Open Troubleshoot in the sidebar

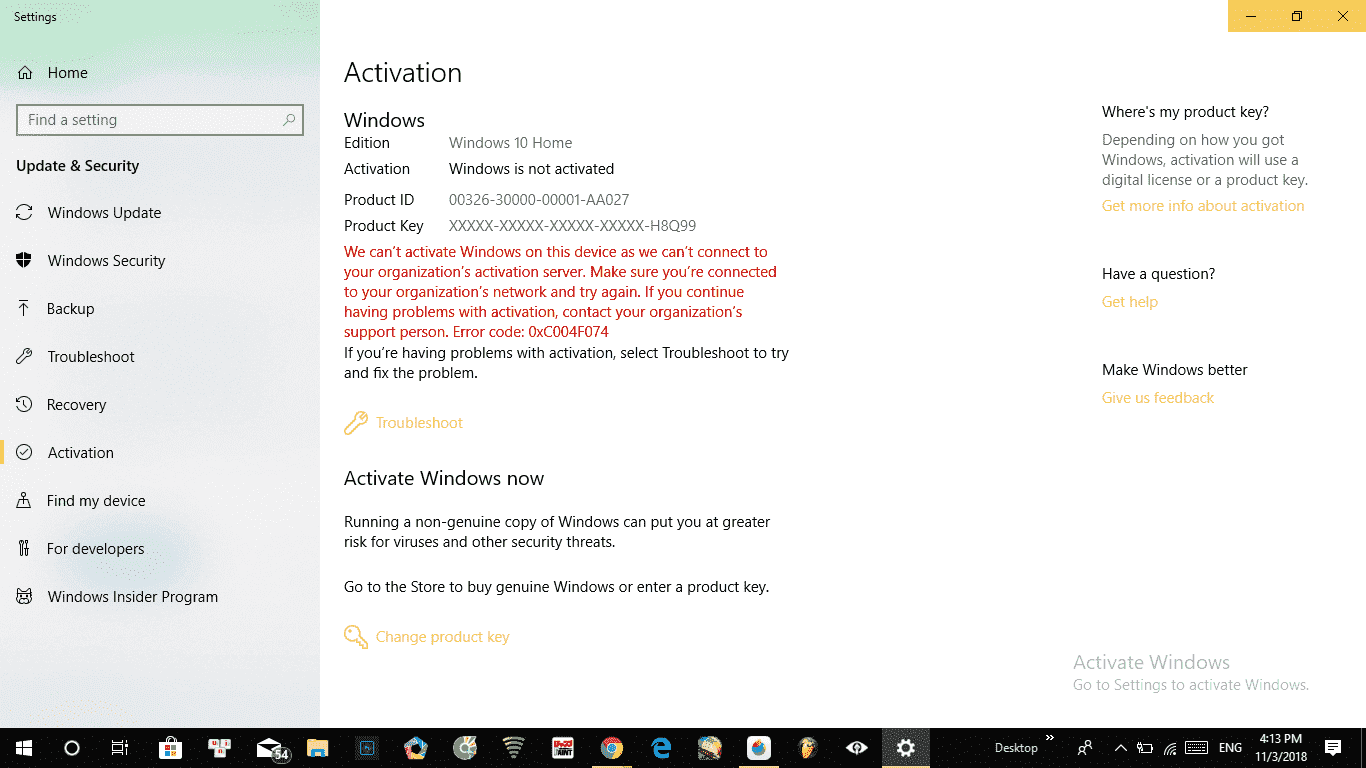160,357
